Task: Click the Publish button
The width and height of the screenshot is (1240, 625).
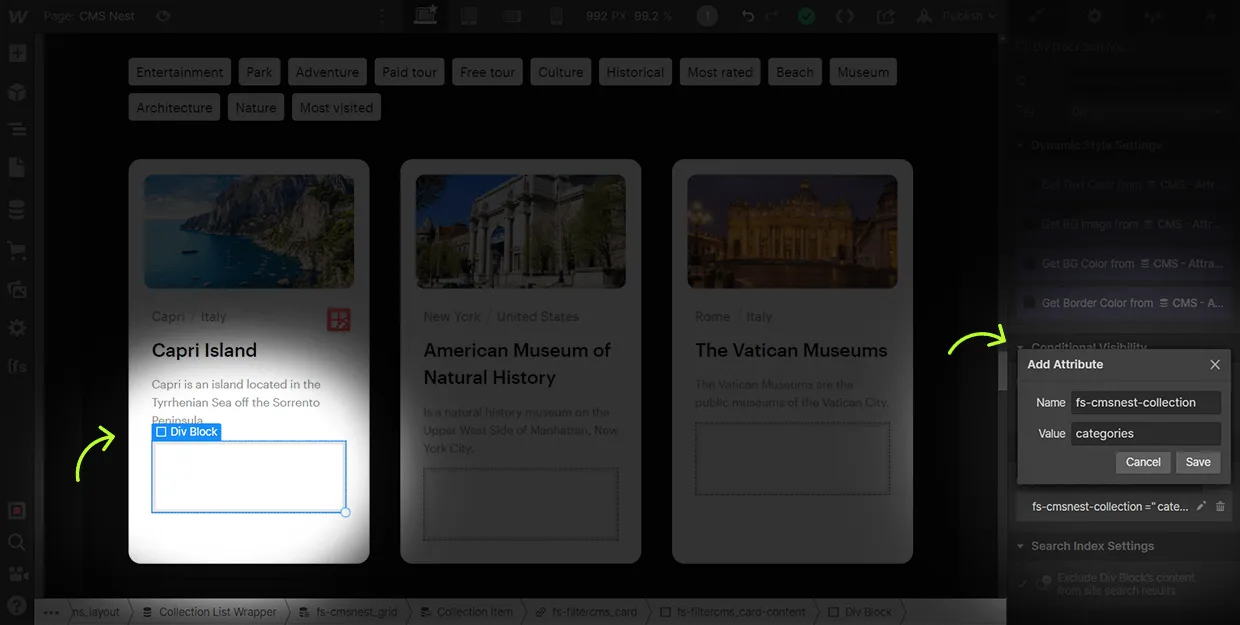Action: pos(963,16)
